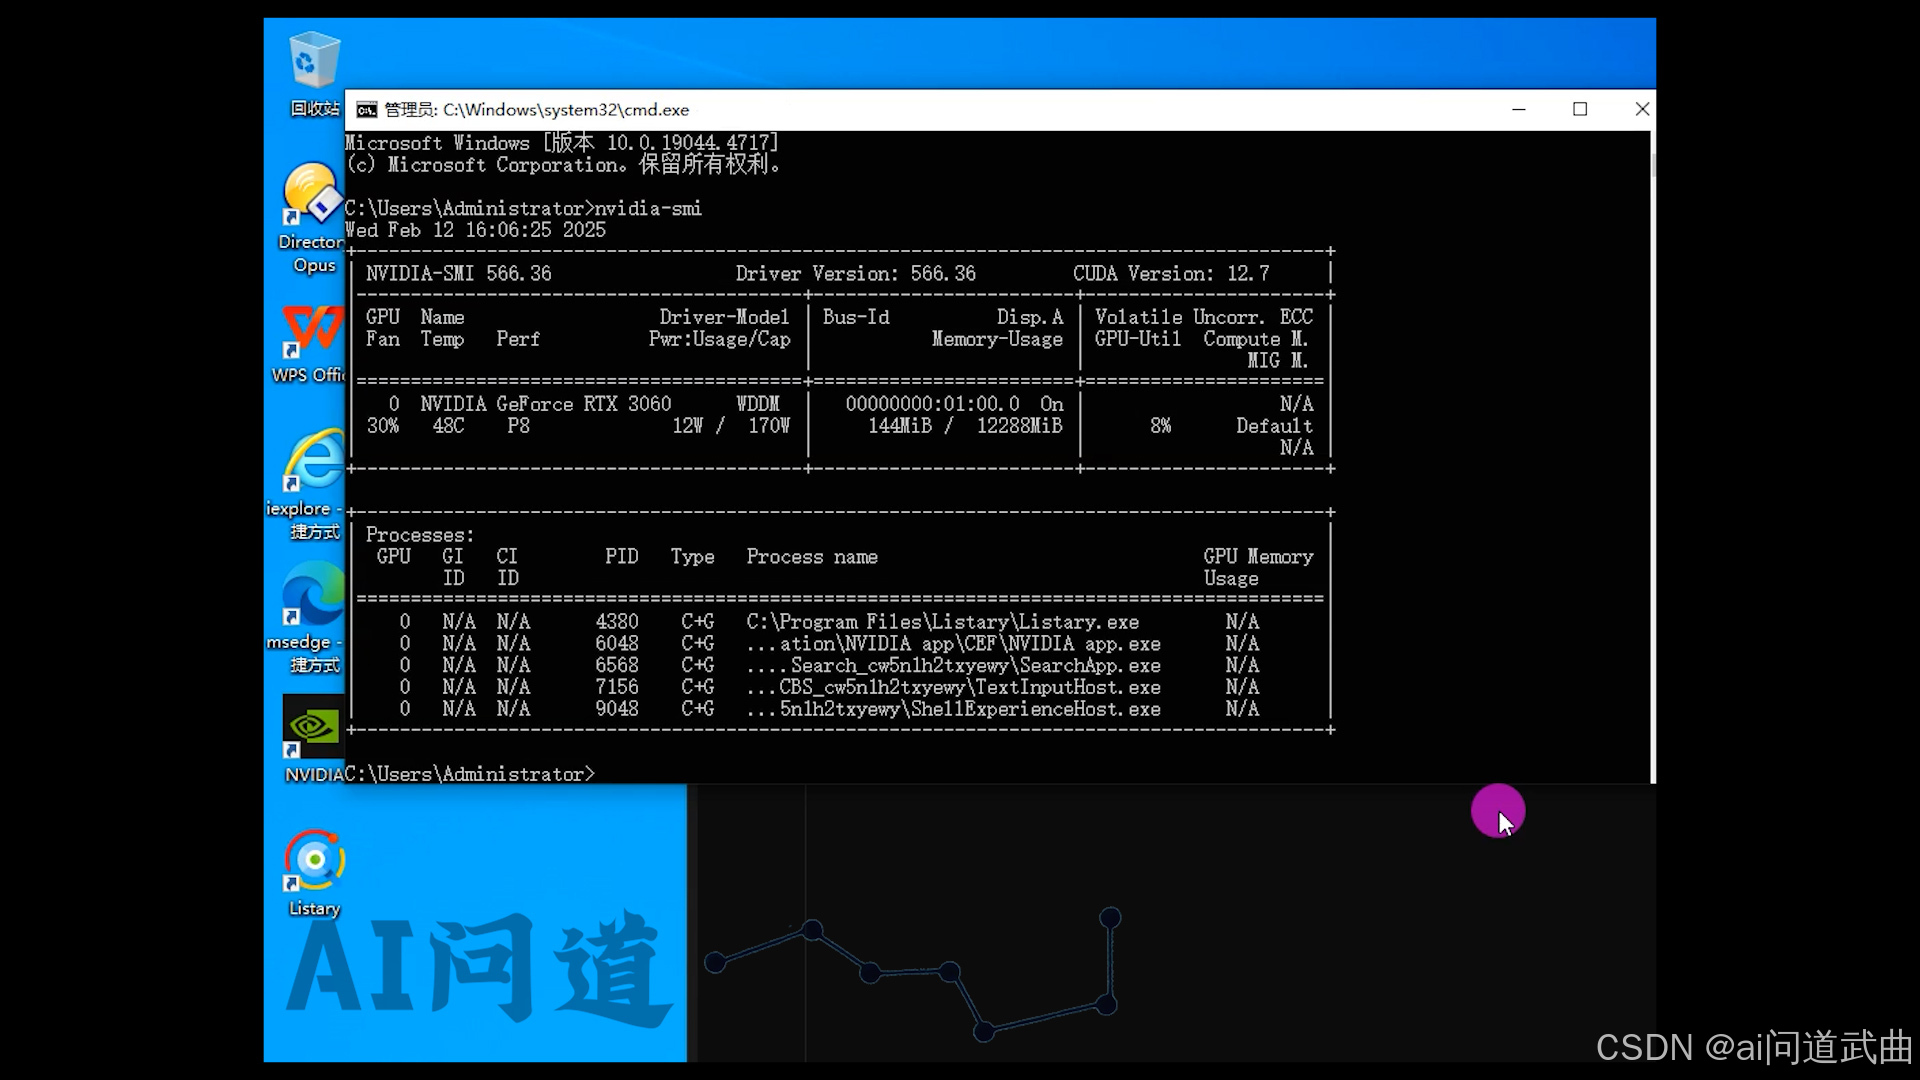Select the NVIDIA app desktop icon
Screen dimensions: 1920x1080
tap(312, 725)
